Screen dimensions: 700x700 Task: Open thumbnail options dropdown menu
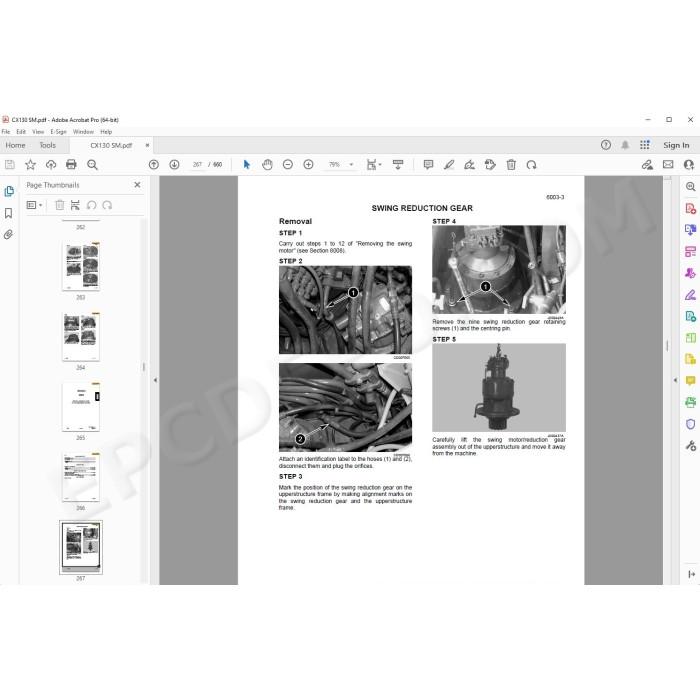34,205
